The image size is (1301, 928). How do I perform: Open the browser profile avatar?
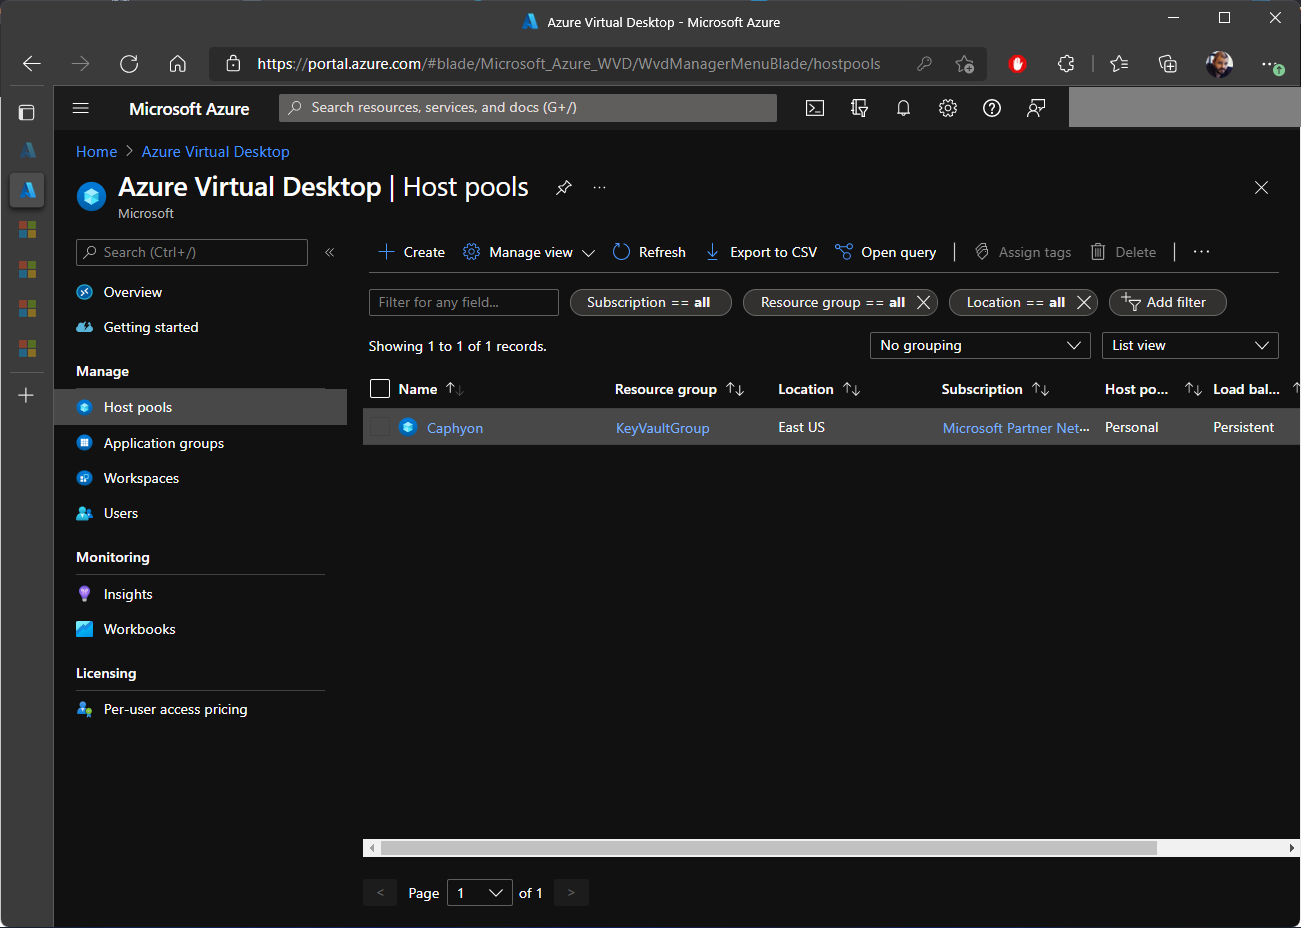pyautogui.click(x=1219, y=64)
